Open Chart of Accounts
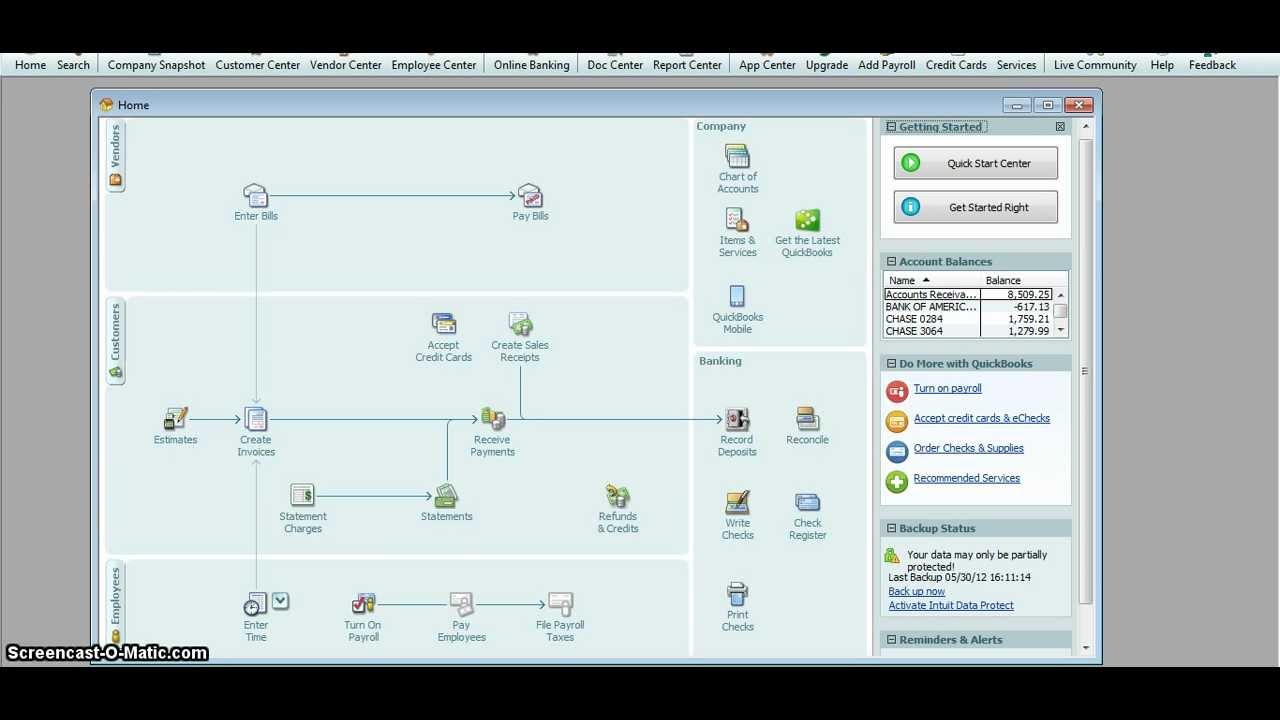The height and width of the screenshot is (720, 1280). tap(738, 156)
